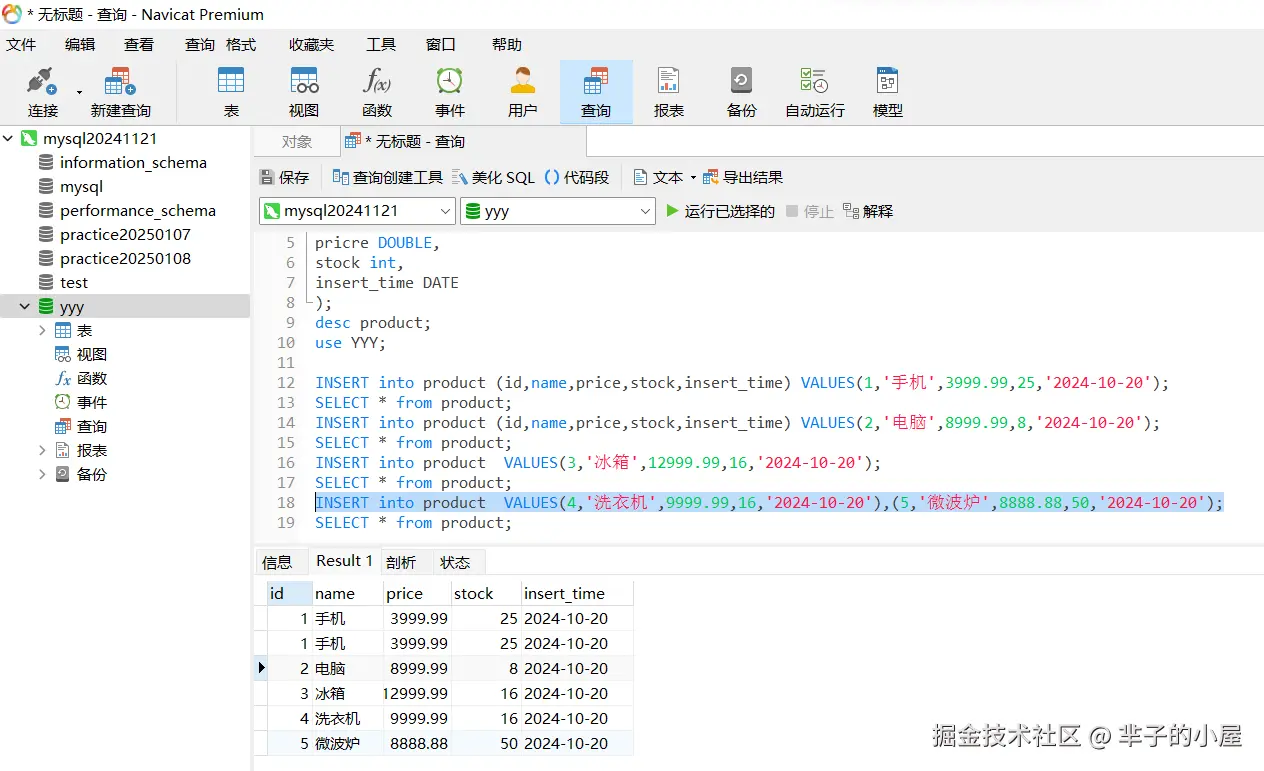Select practice20250107 database in tree
Viewport: 1264px width, 771px height.
(x=125, y=234)
